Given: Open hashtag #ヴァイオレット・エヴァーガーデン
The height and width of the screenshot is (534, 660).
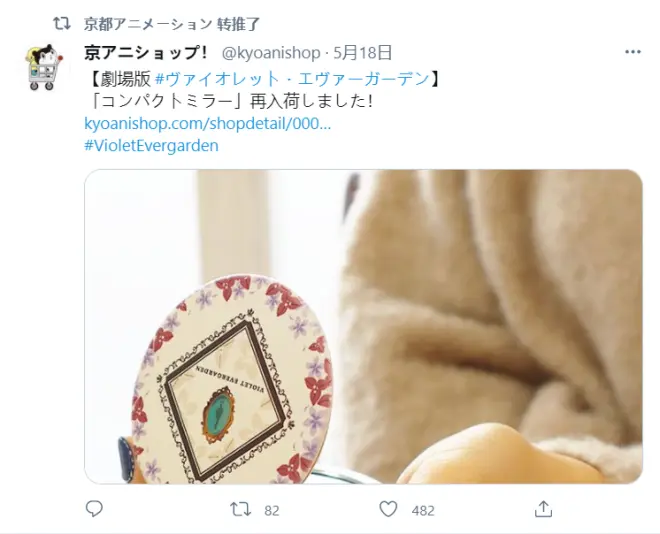Looking at the screenshot, I should (293, 79).
